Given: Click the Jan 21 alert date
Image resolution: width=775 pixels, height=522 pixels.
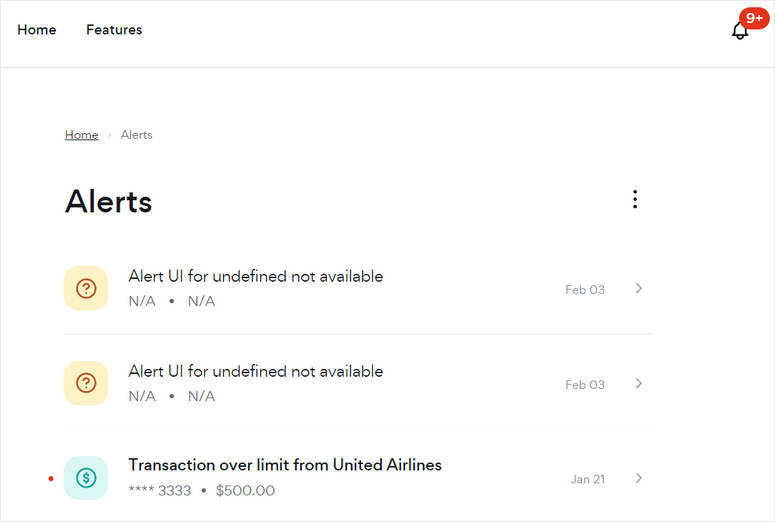Looking at the screenshot, I should point(587,479).
